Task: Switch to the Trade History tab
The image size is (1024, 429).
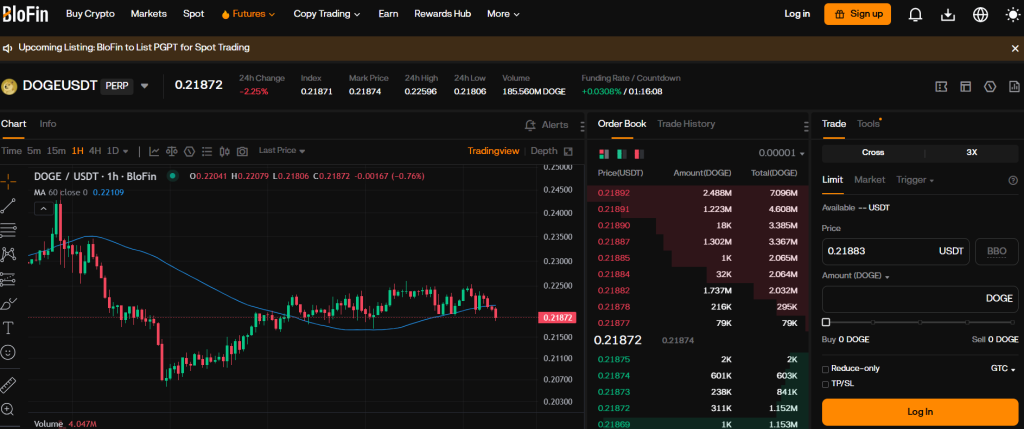Action: (686, 124)
